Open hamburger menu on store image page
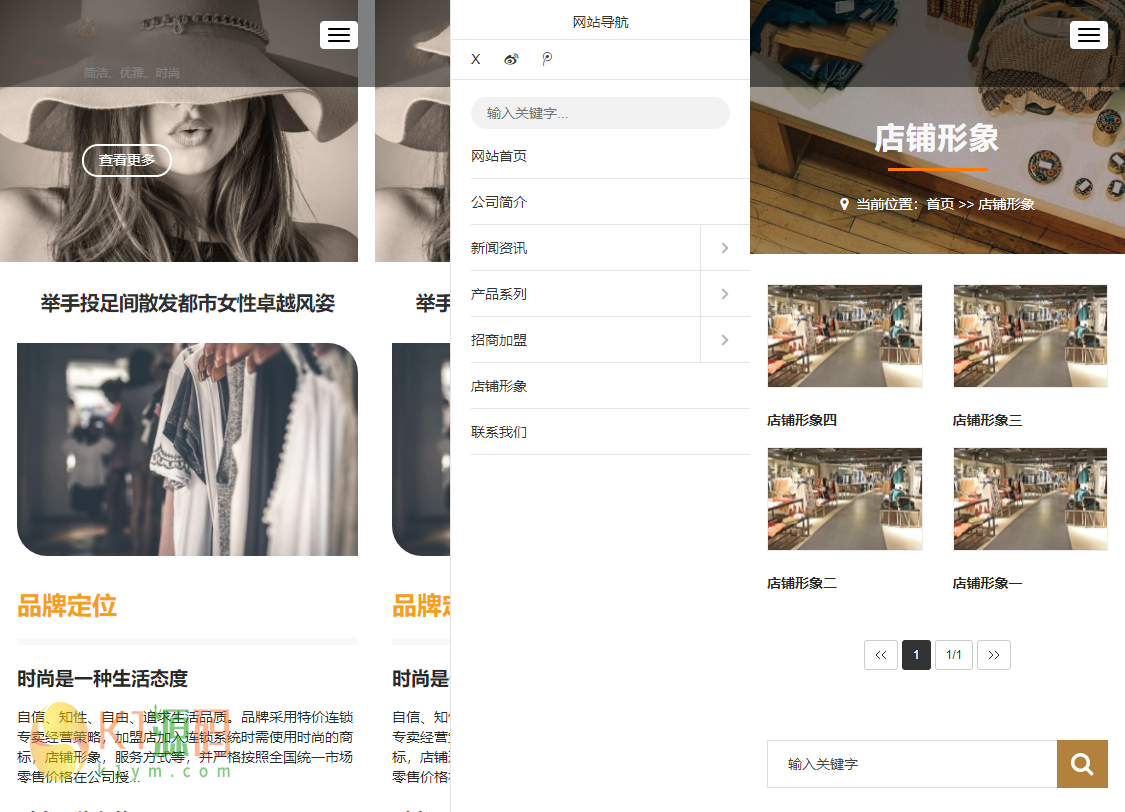Image resolution: width=1125 pixels, height=812 pixels. tap(1088, 34)
